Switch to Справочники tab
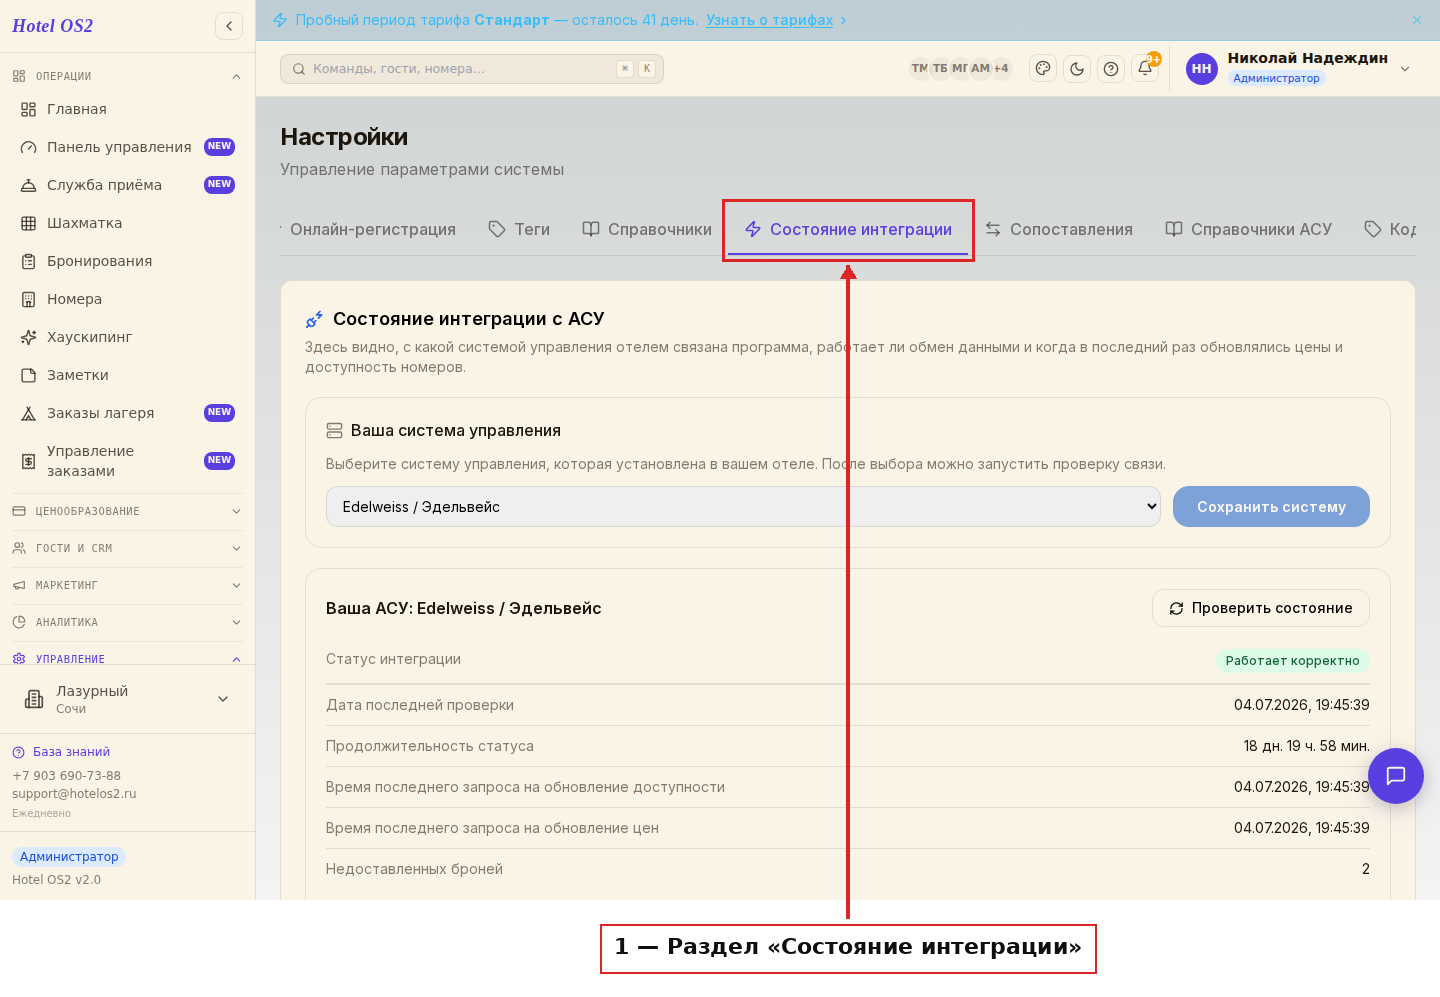 [647, 229]
